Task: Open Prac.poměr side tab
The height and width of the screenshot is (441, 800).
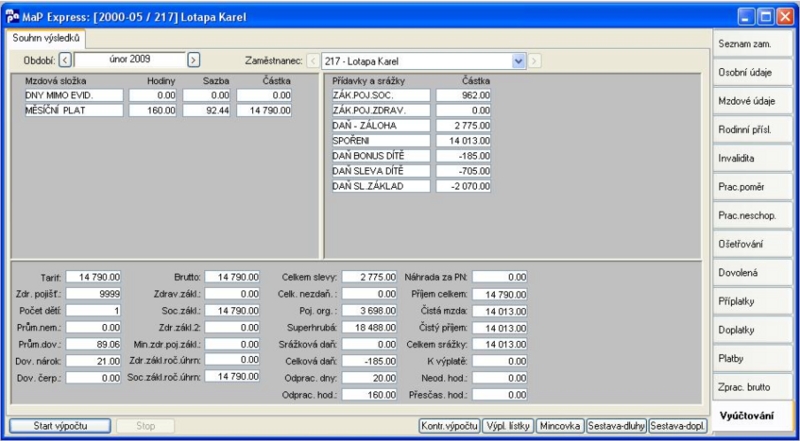Action: (x=753, y=187)
